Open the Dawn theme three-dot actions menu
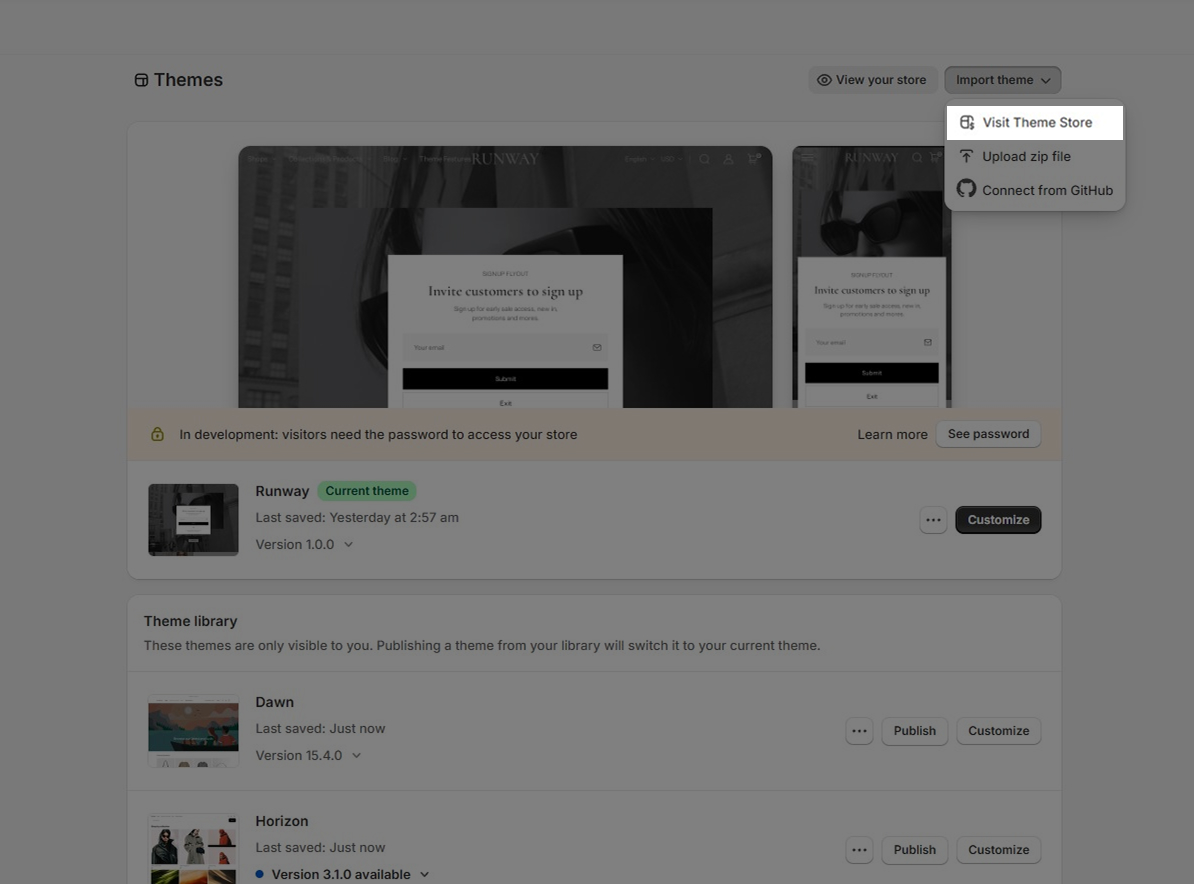This screenshot has height=884, width=1194. 859,731
